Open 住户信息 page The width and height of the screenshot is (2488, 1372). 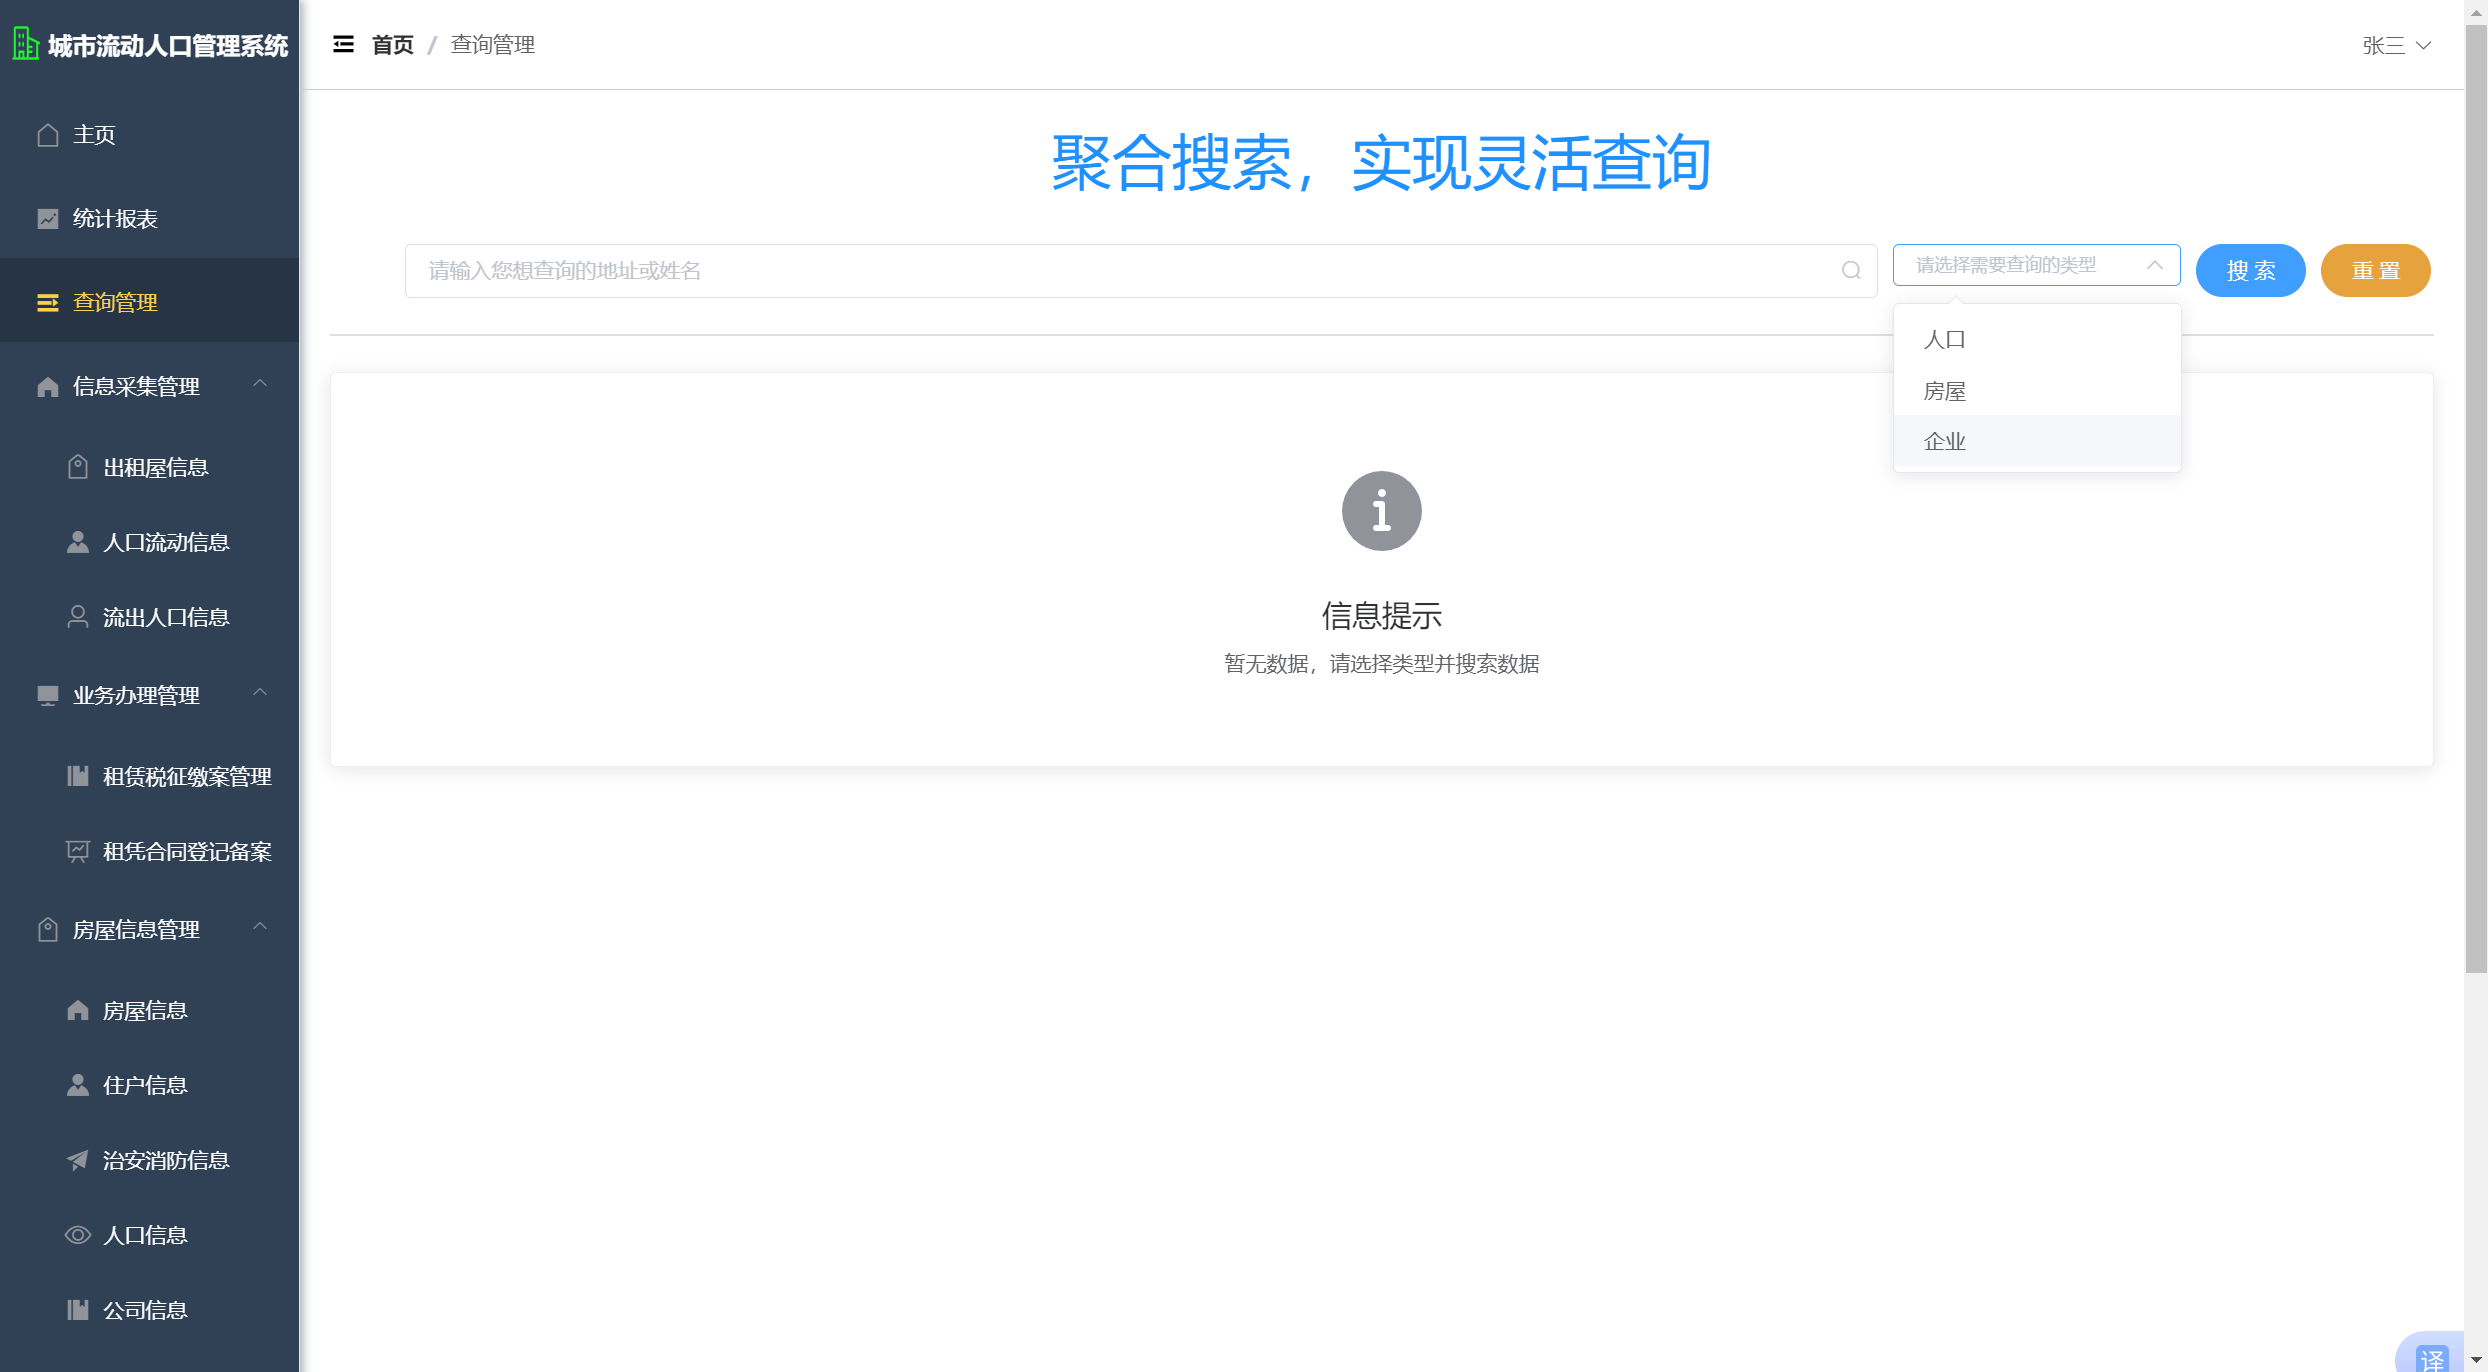pyautogui.click(x=149, y=1085)
